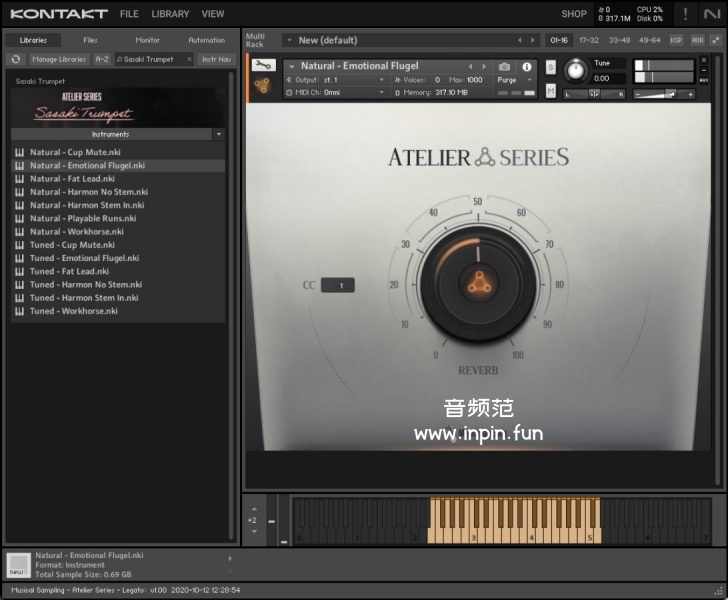Expand the info pane arrow
728x600 pixels.
pyautogui.click(x=230, y=559)
